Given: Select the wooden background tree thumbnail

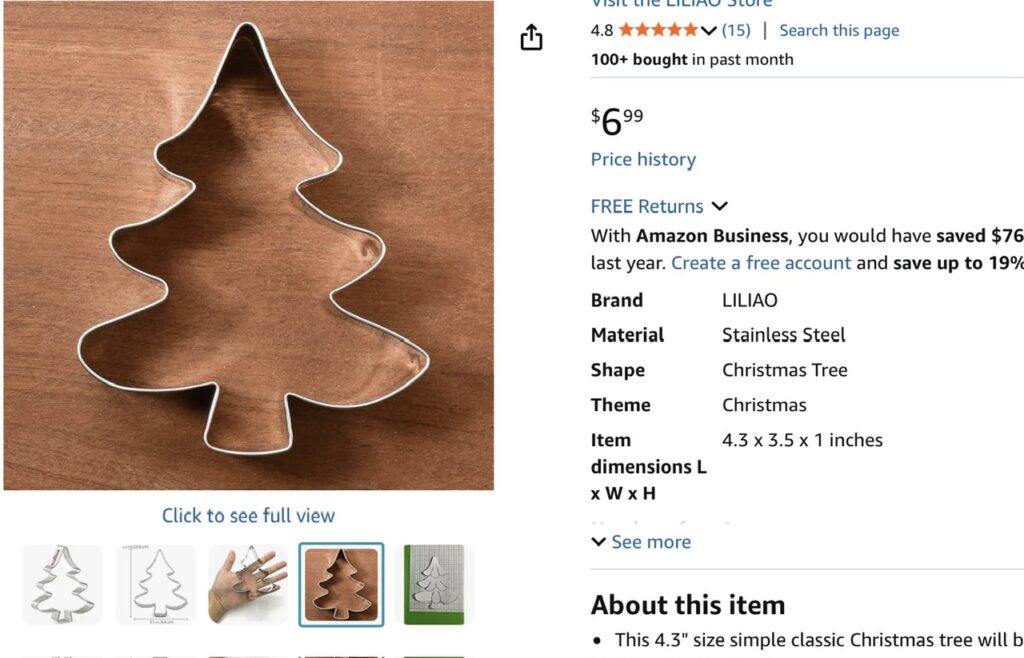Looking at the screenshot, I should tap(341, 585).
